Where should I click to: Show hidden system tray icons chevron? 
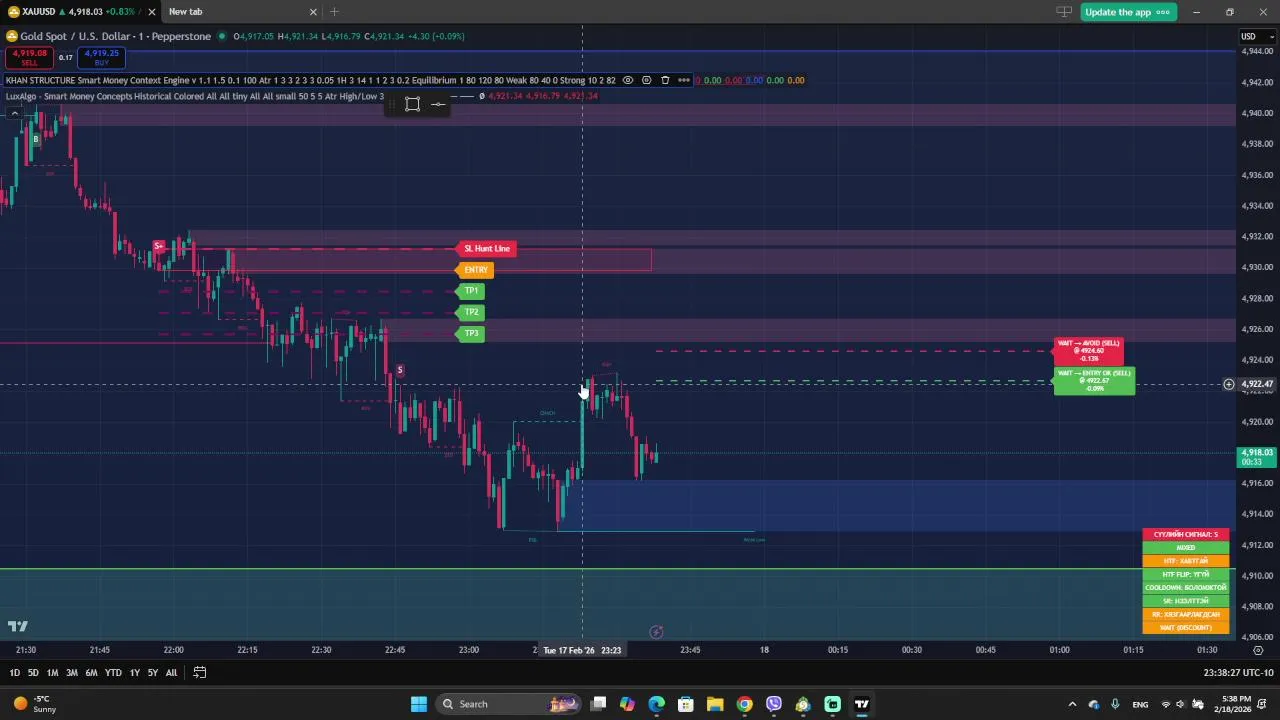(1072, 704)
